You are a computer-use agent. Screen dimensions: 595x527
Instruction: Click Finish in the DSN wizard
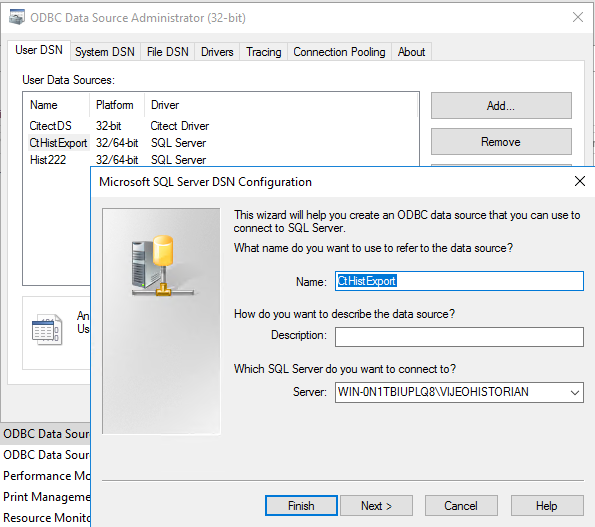pos(301,505)
